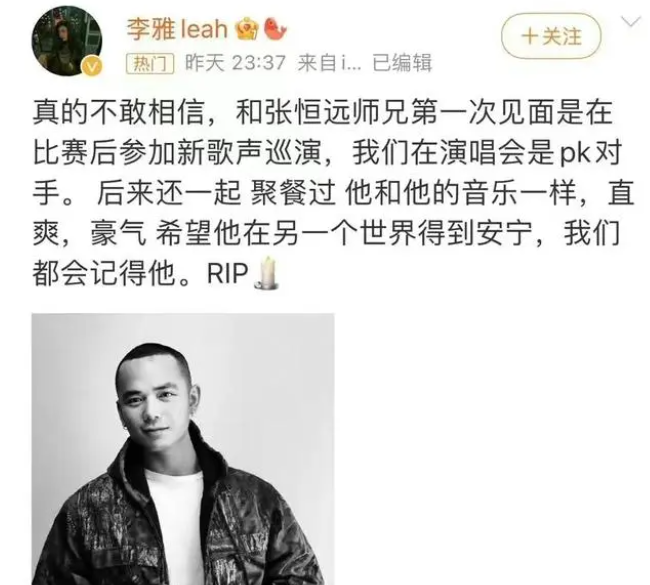Image resolution: width=650 pixels, height=585 pixels.
Task: Tap the 昨天 23:37 timestamp
Action: (x=235, y=63)
